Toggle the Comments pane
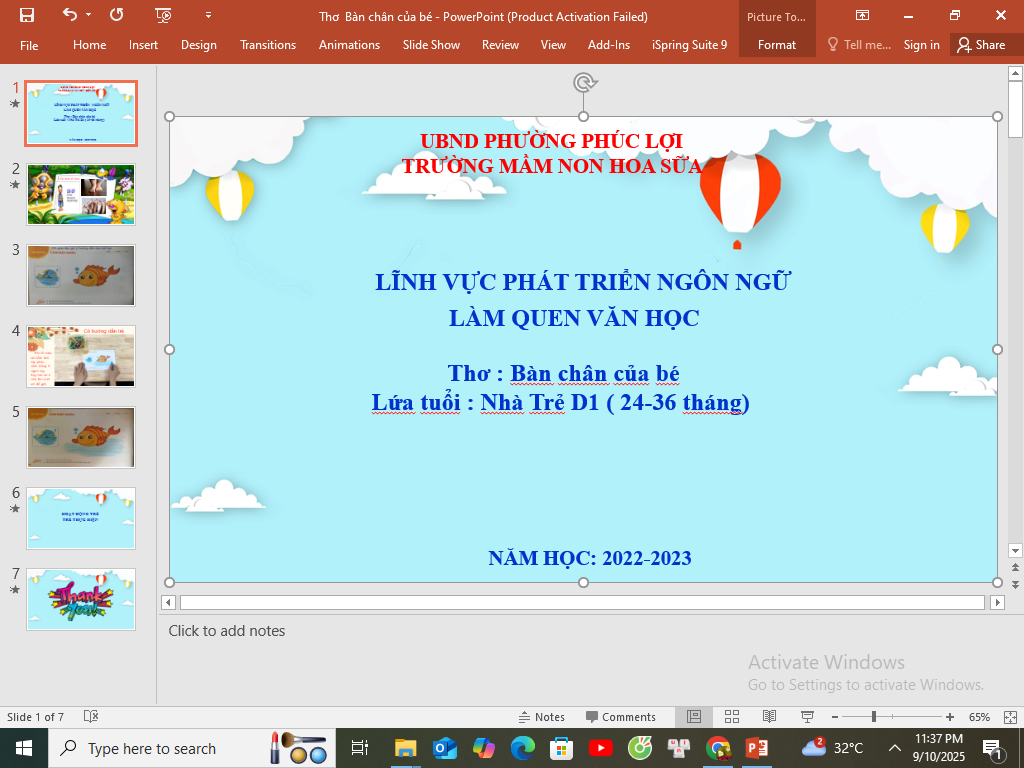The height and width of the screenshot is (768, 1024). point(620,717)
